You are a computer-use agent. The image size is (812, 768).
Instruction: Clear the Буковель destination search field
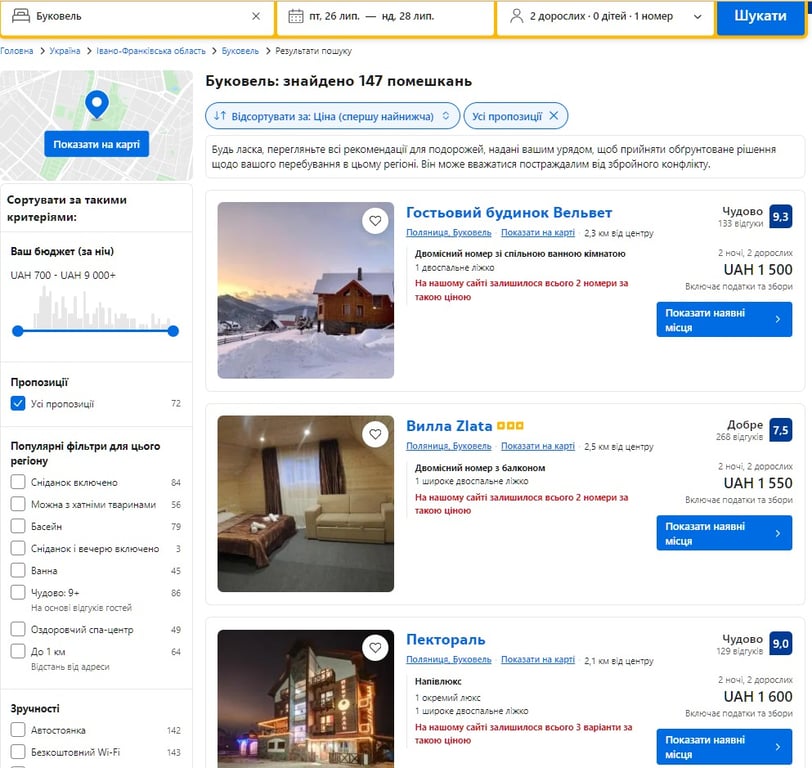[255, 16]
